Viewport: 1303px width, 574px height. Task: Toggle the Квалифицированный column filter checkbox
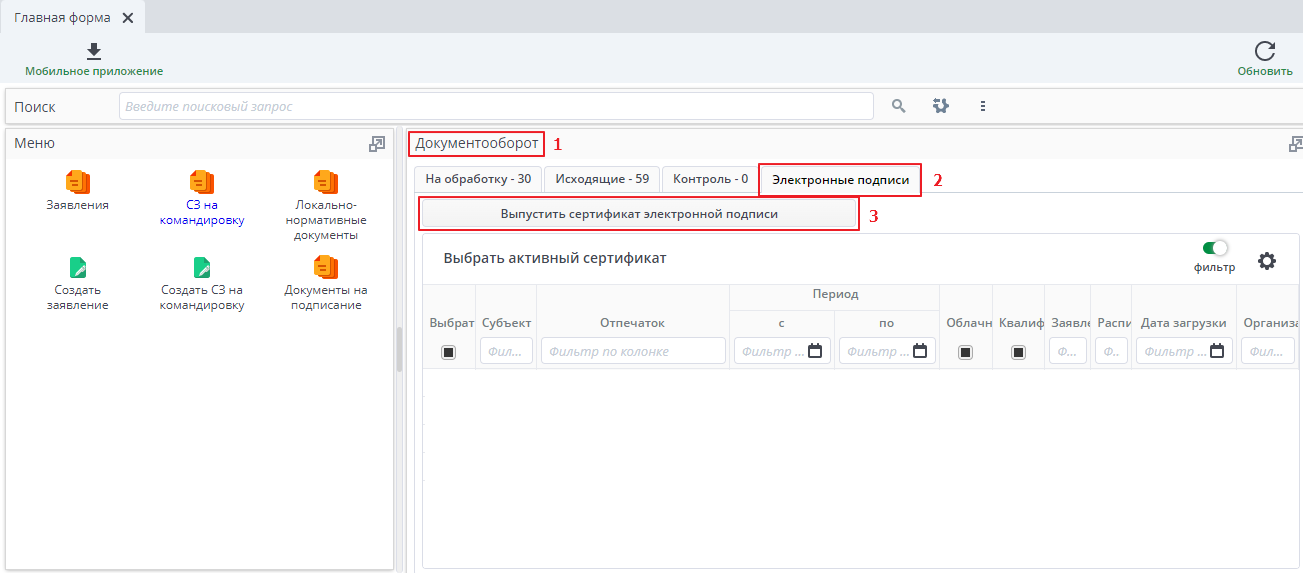(x=1018, y=352)
